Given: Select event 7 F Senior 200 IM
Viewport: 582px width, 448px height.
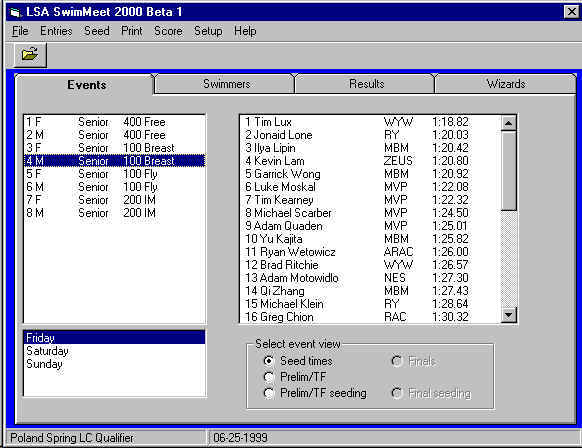Looking at the screenshot, I should (114, 200).
